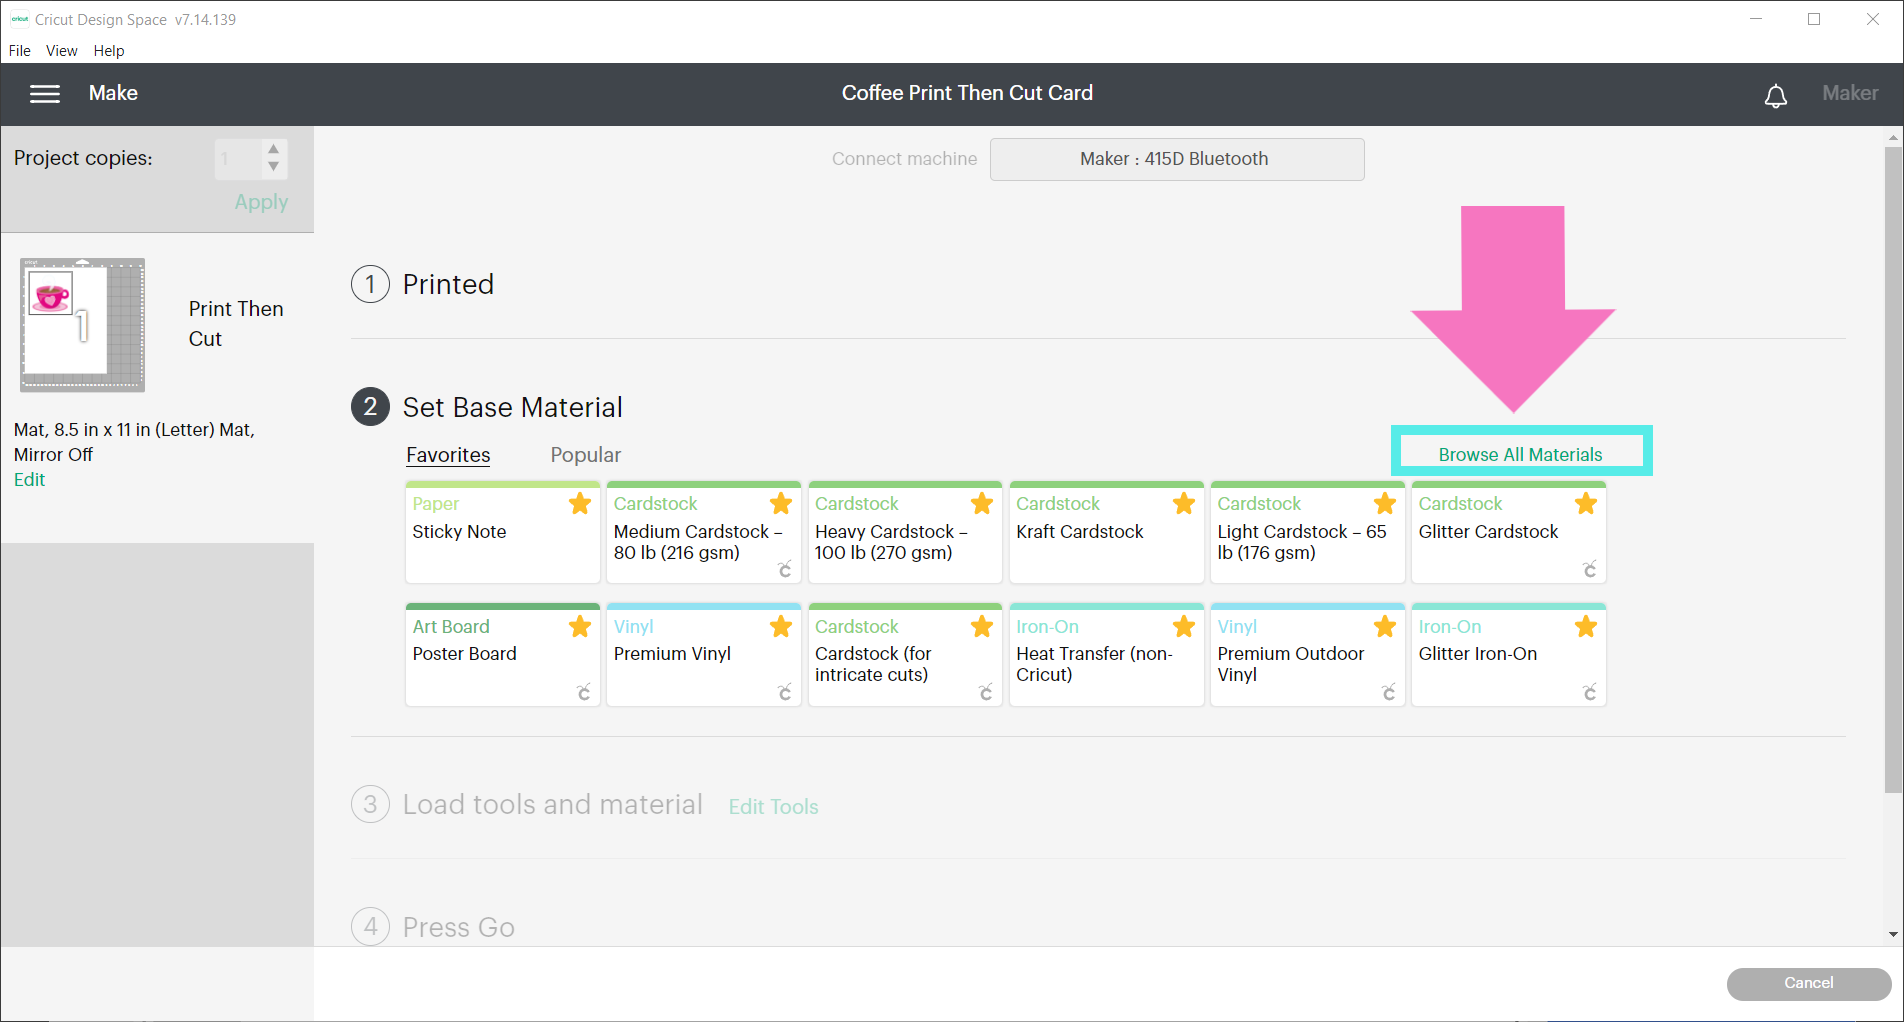The image size is (1904, 1022).
Task: Open the View menu
Action: (x=61, y=51)
